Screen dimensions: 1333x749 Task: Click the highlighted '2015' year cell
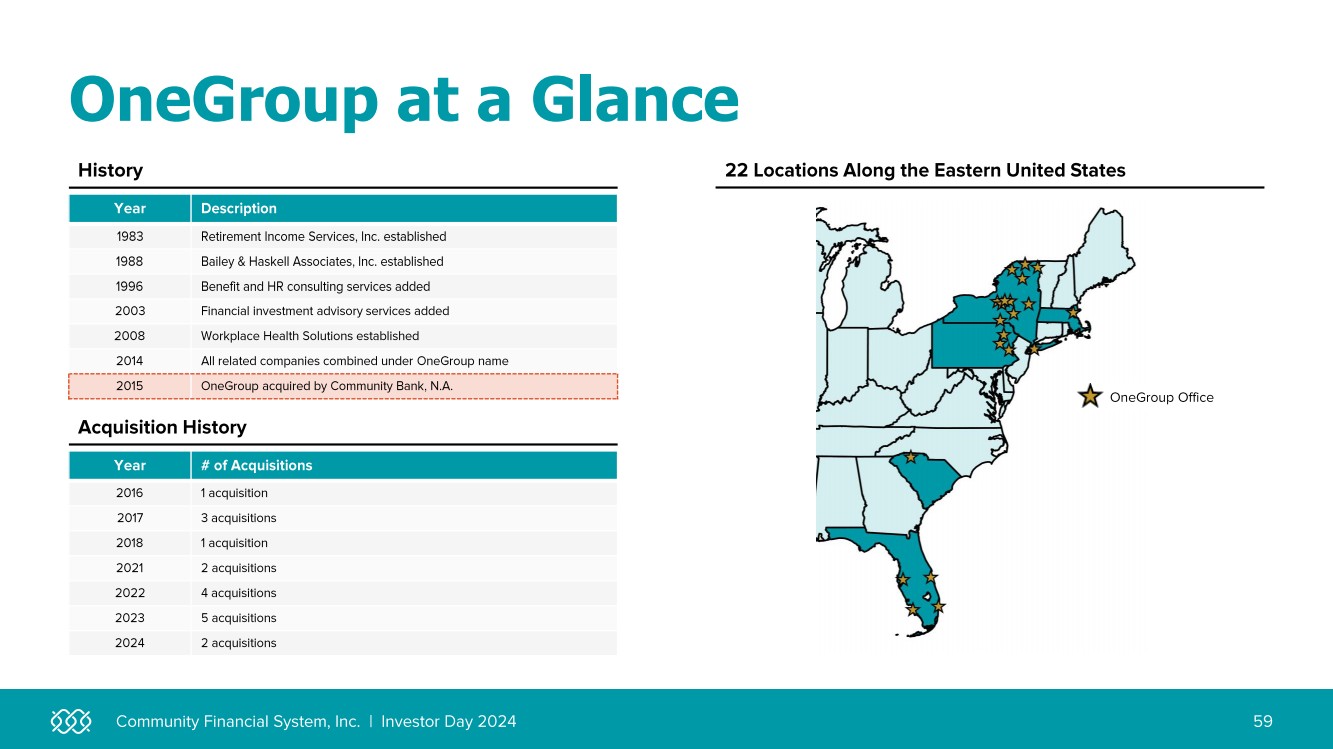coord(130,386)
